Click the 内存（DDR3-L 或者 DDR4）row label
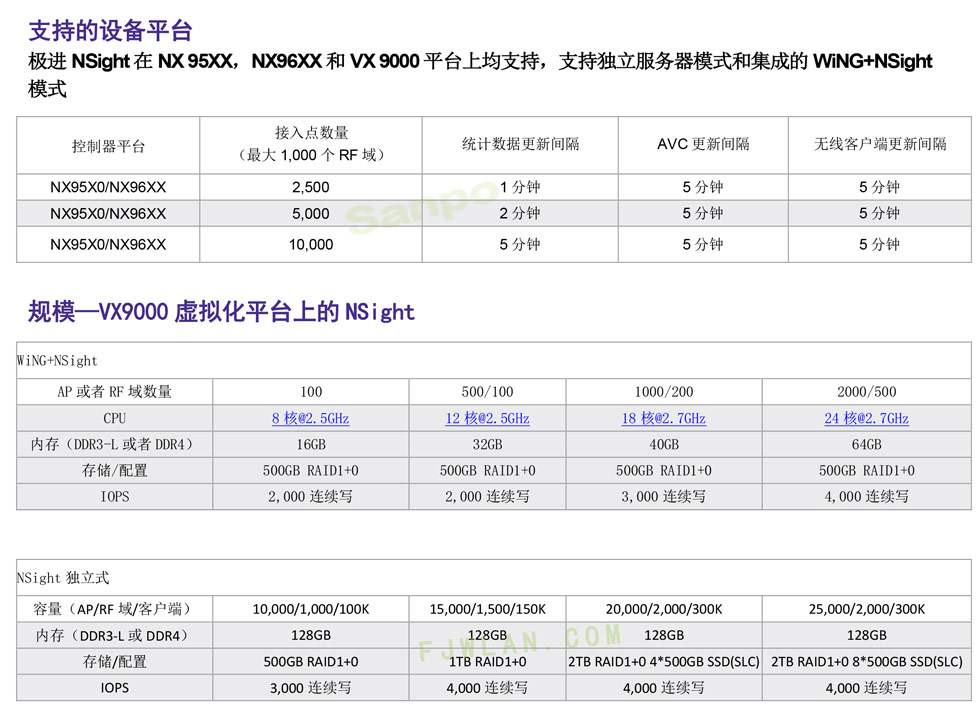This screenshot has height=711, width=980. click(x=114, y=444)
